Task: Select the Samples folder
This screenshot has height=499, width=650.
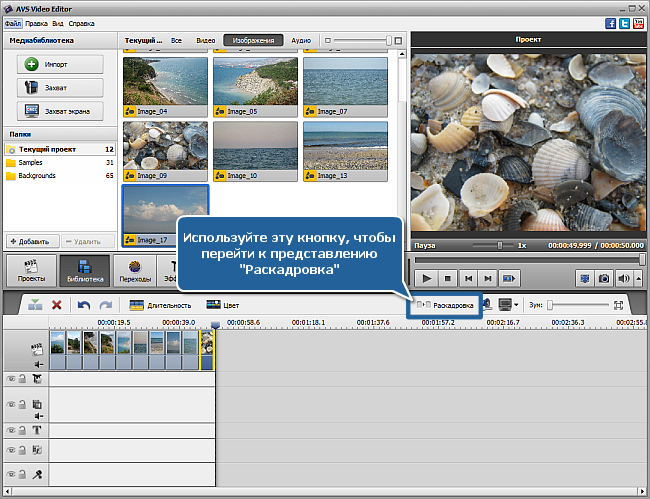Action: pos(32,162)
